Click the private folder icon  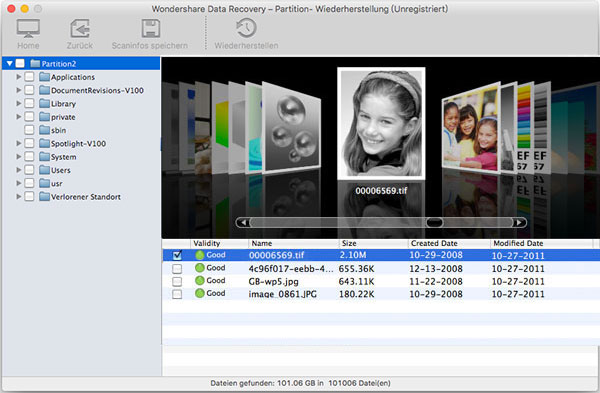(x=45, y=117)
